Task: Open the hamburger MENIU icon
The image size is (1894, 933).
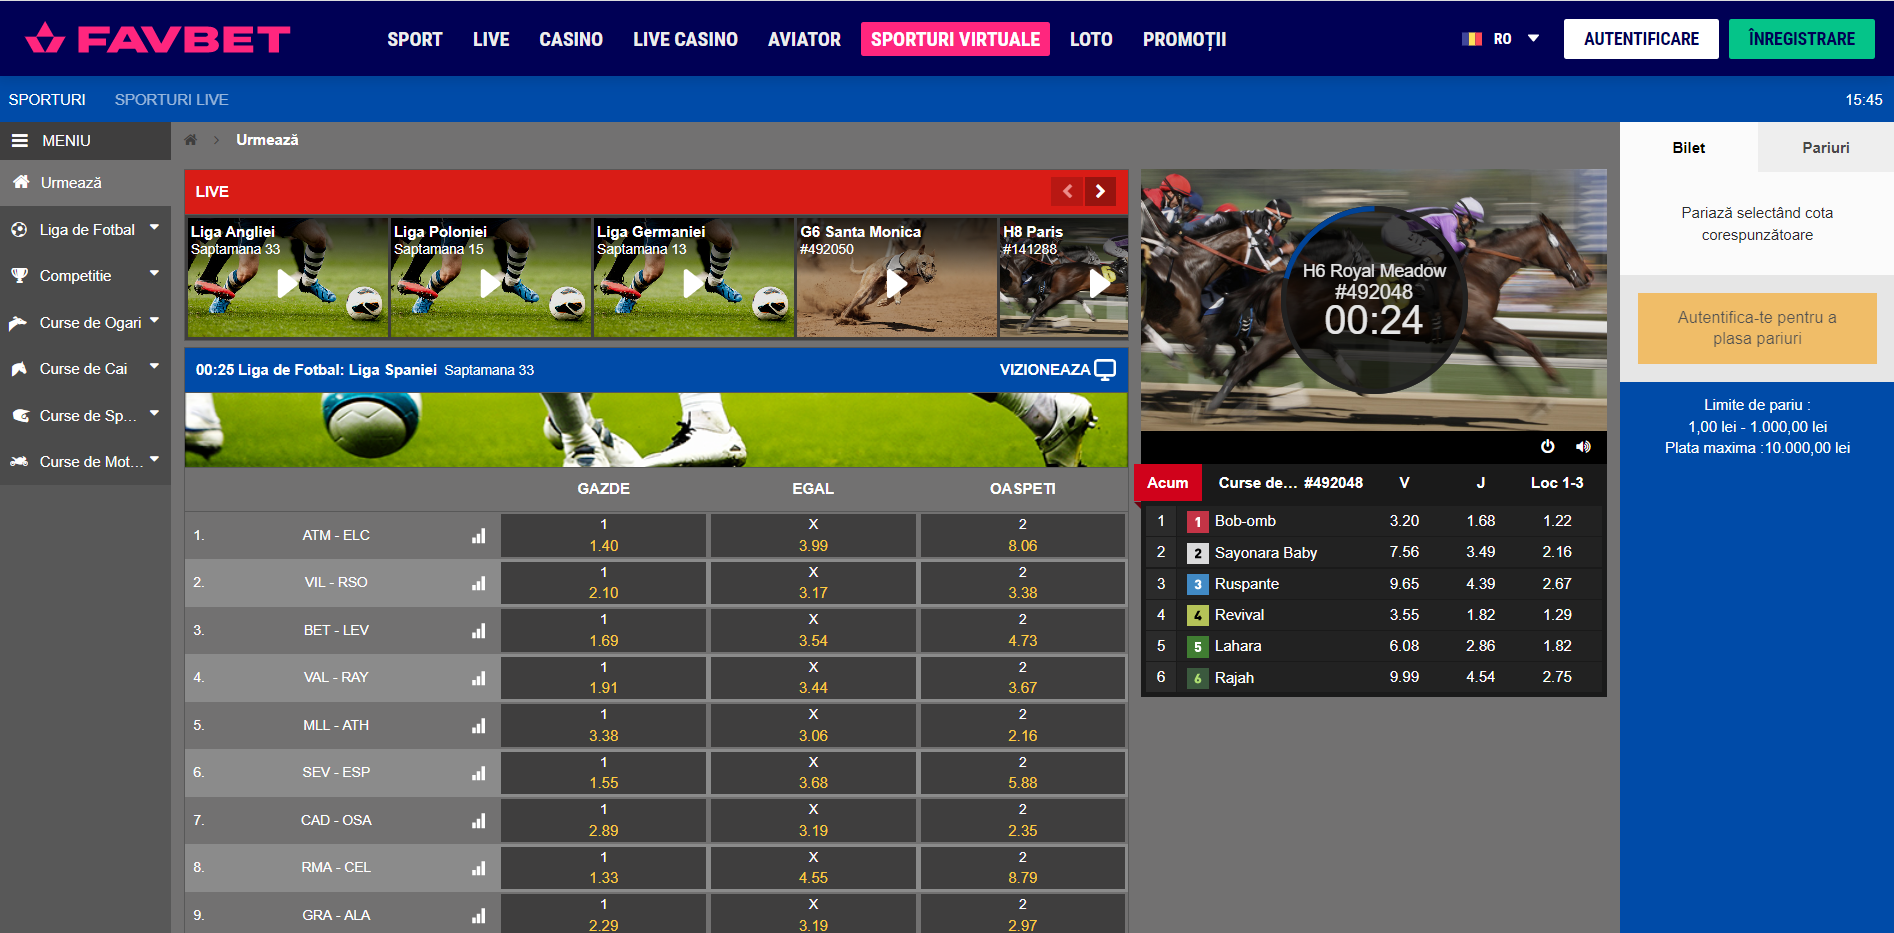Action: pos(20,141)
